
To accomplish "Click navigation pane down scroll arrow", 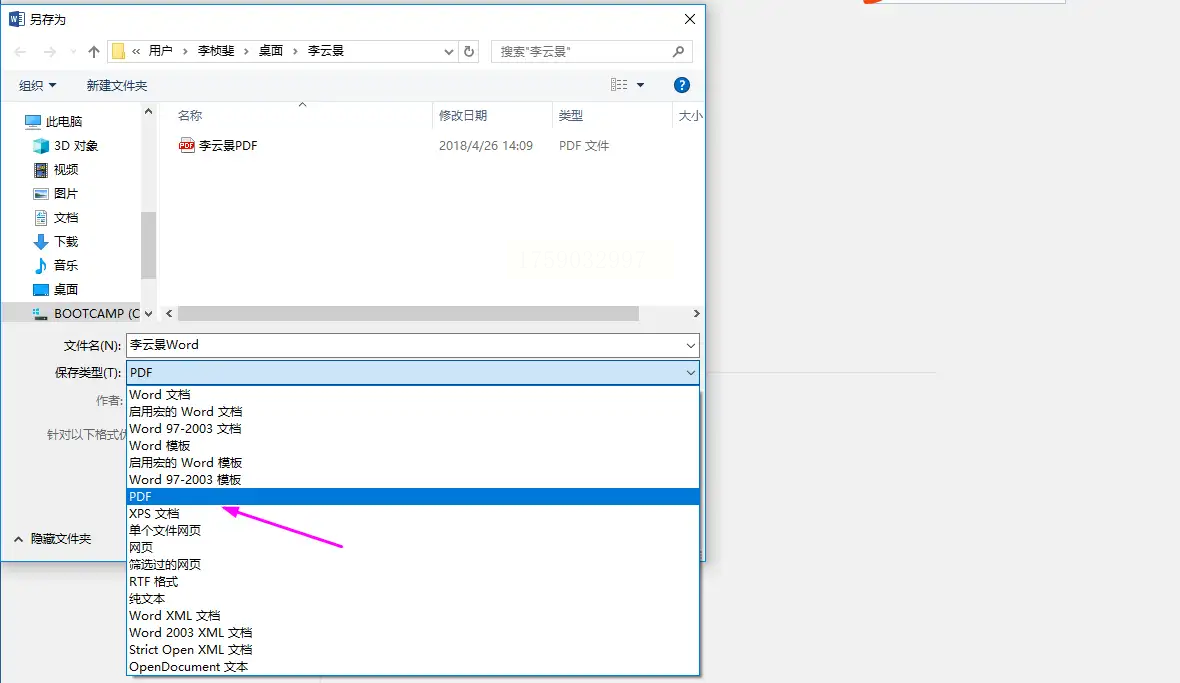I will [148, 314].
